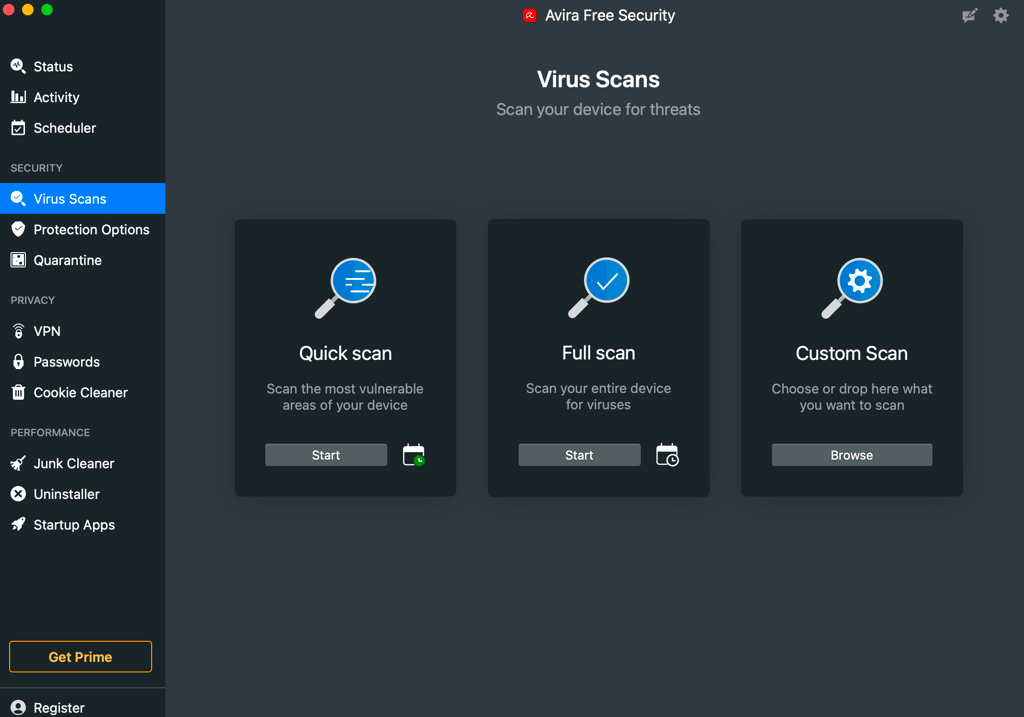Click the PERFORMANCE section header
Screen dimensions: 1024x717
tap(50, 433)
